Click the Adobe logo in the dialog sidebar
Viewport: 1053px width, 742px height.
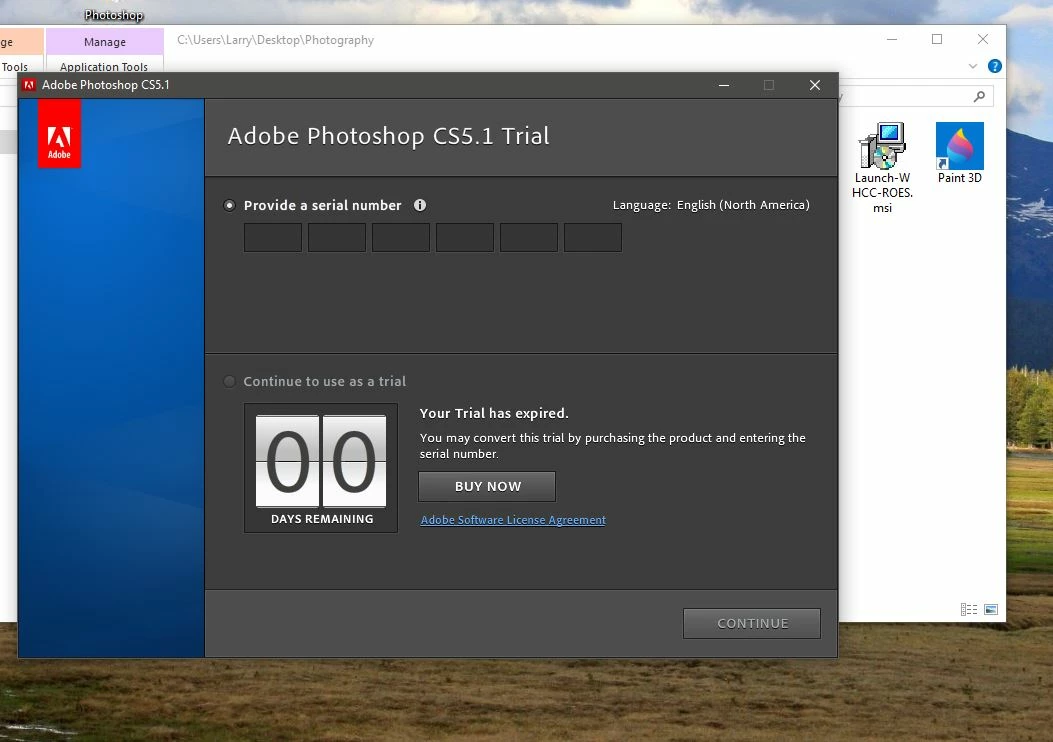pos(59,133)
